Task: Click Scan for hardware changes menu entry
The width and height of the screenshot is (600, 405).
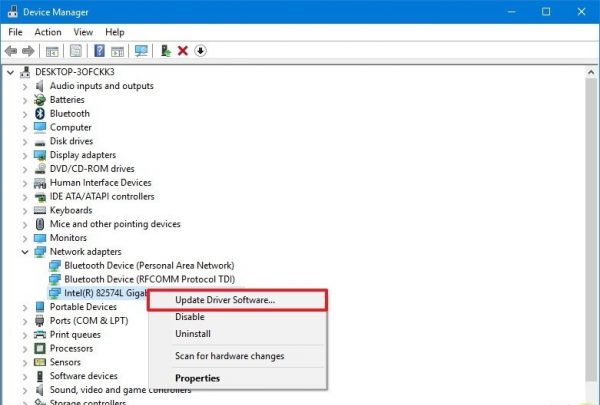Action: [x=229, y=356]
